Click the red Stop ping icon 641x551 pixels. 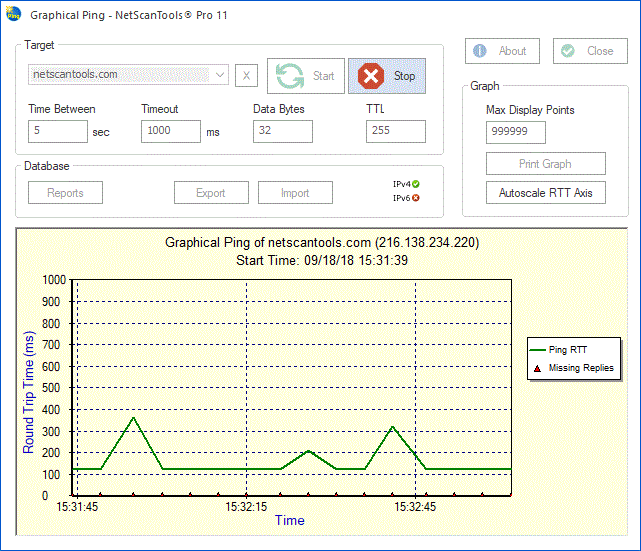(371, 76)
